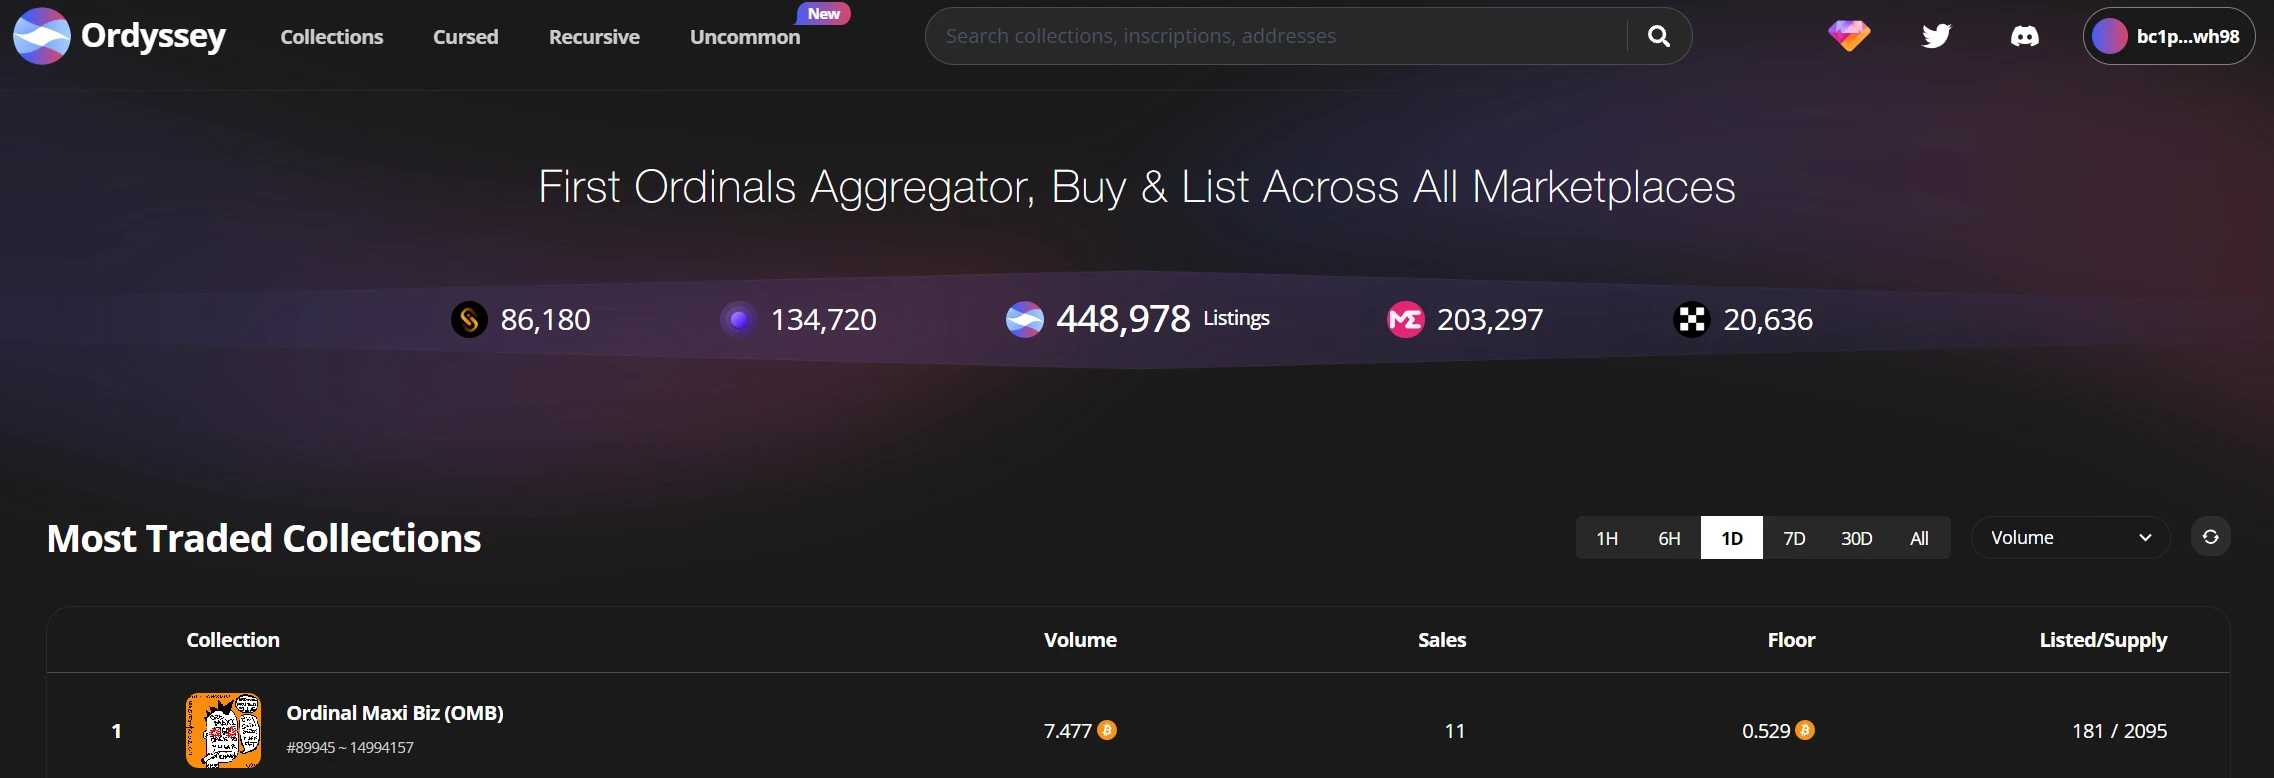Open the diamond rewards icon
This screenshot has height=778, width=2274.
point(1849,36)
